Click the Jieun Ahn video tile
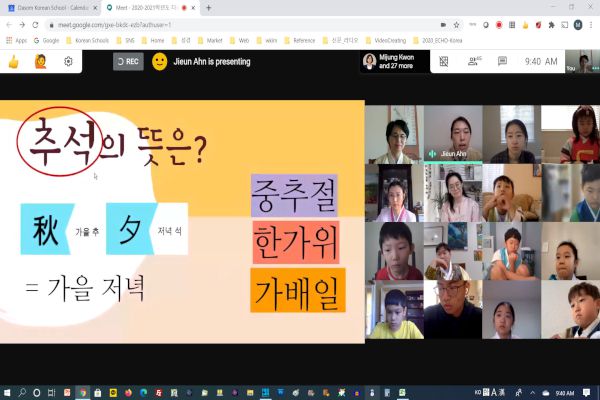Screen dimensions: 600x400 coord(452,134)
